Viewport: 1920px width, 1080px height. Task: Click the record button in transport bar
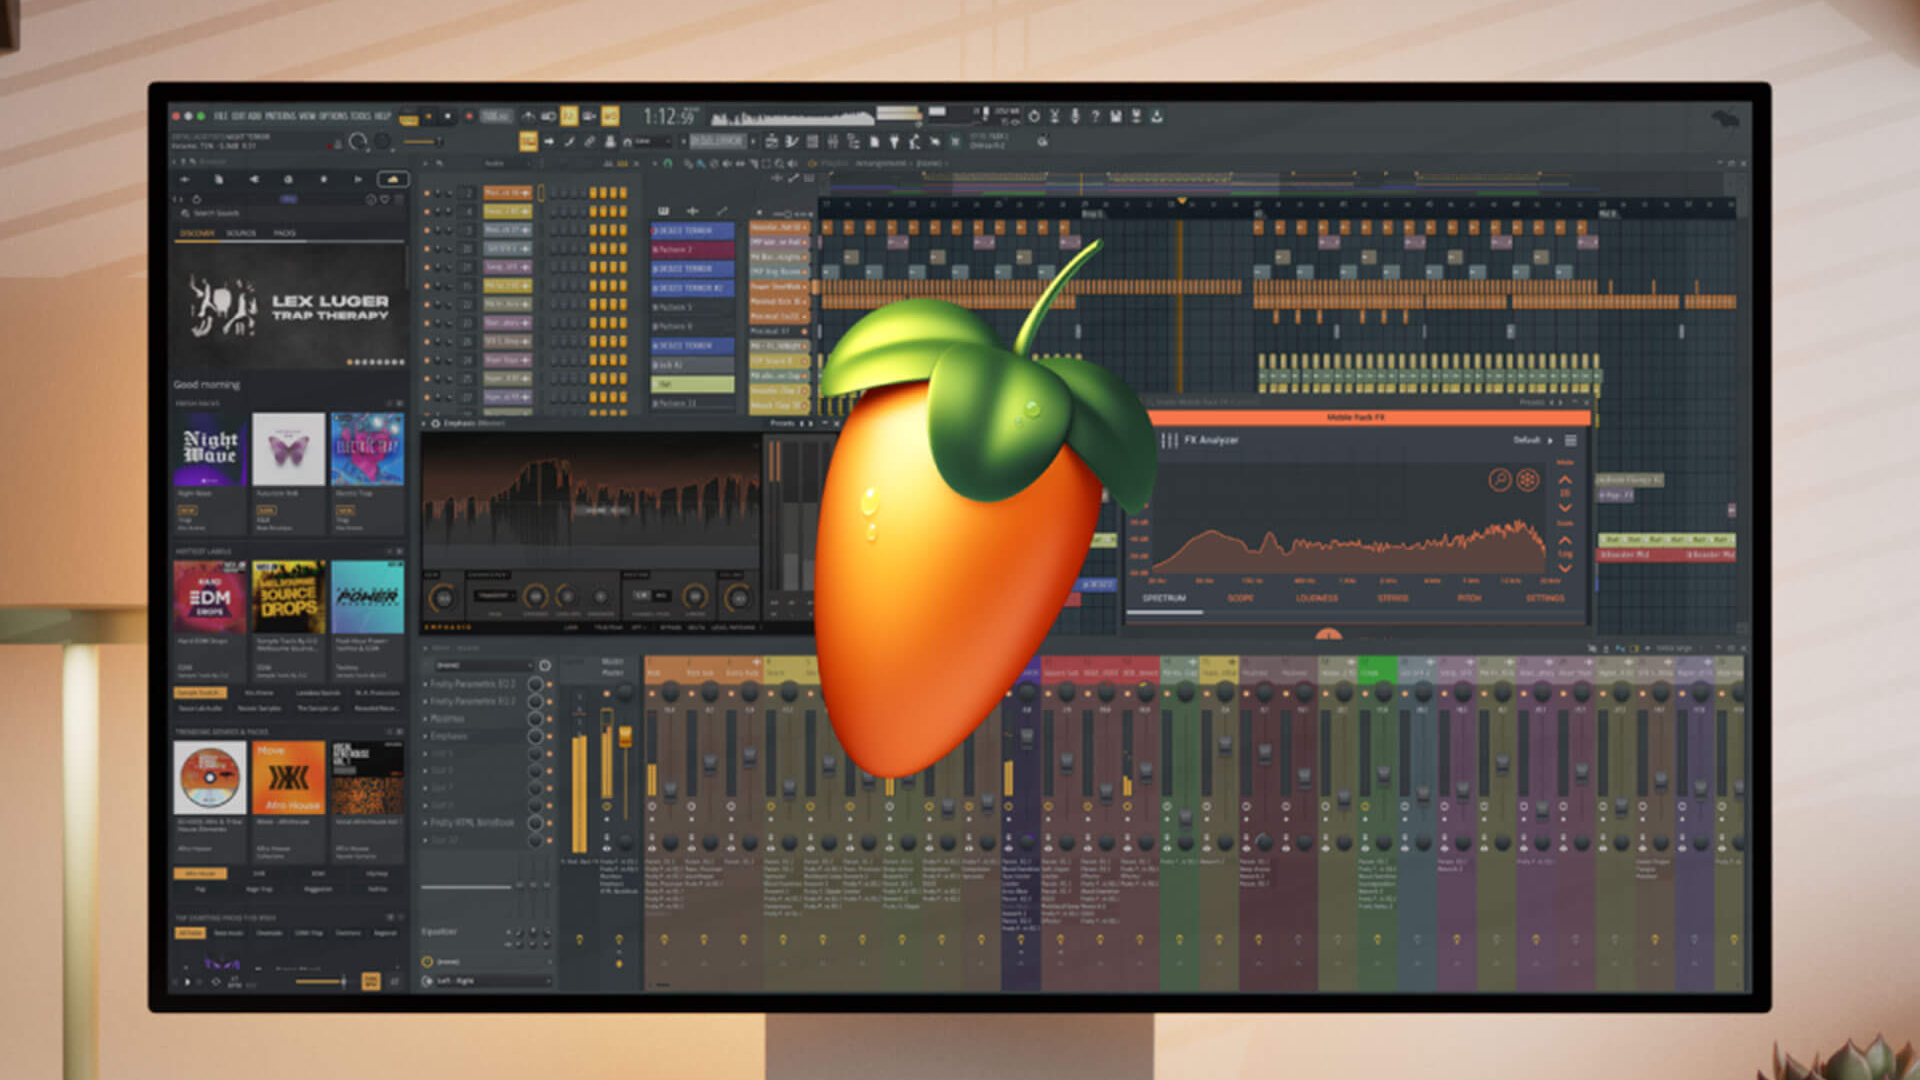pyautogui.click(x=469, y=117)
